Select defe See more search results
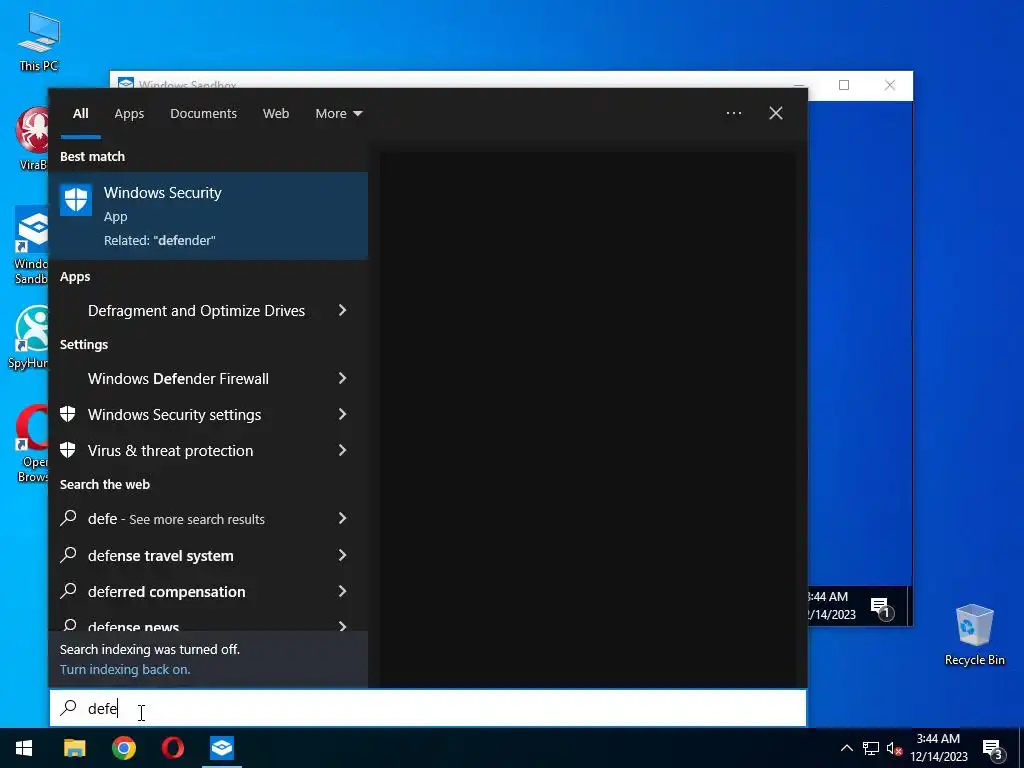The width and height of the screenshot is (1024, 768). (x=176, y=519)
